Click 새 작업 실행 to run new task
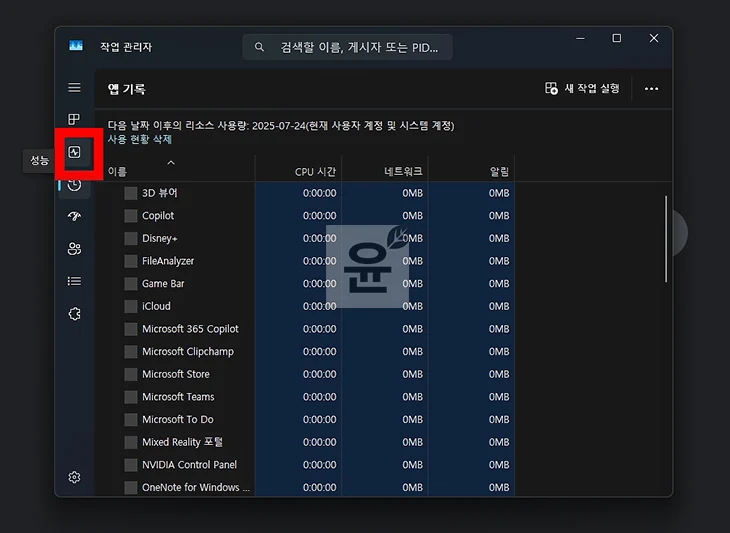730x533 pixels. (582, 89)
